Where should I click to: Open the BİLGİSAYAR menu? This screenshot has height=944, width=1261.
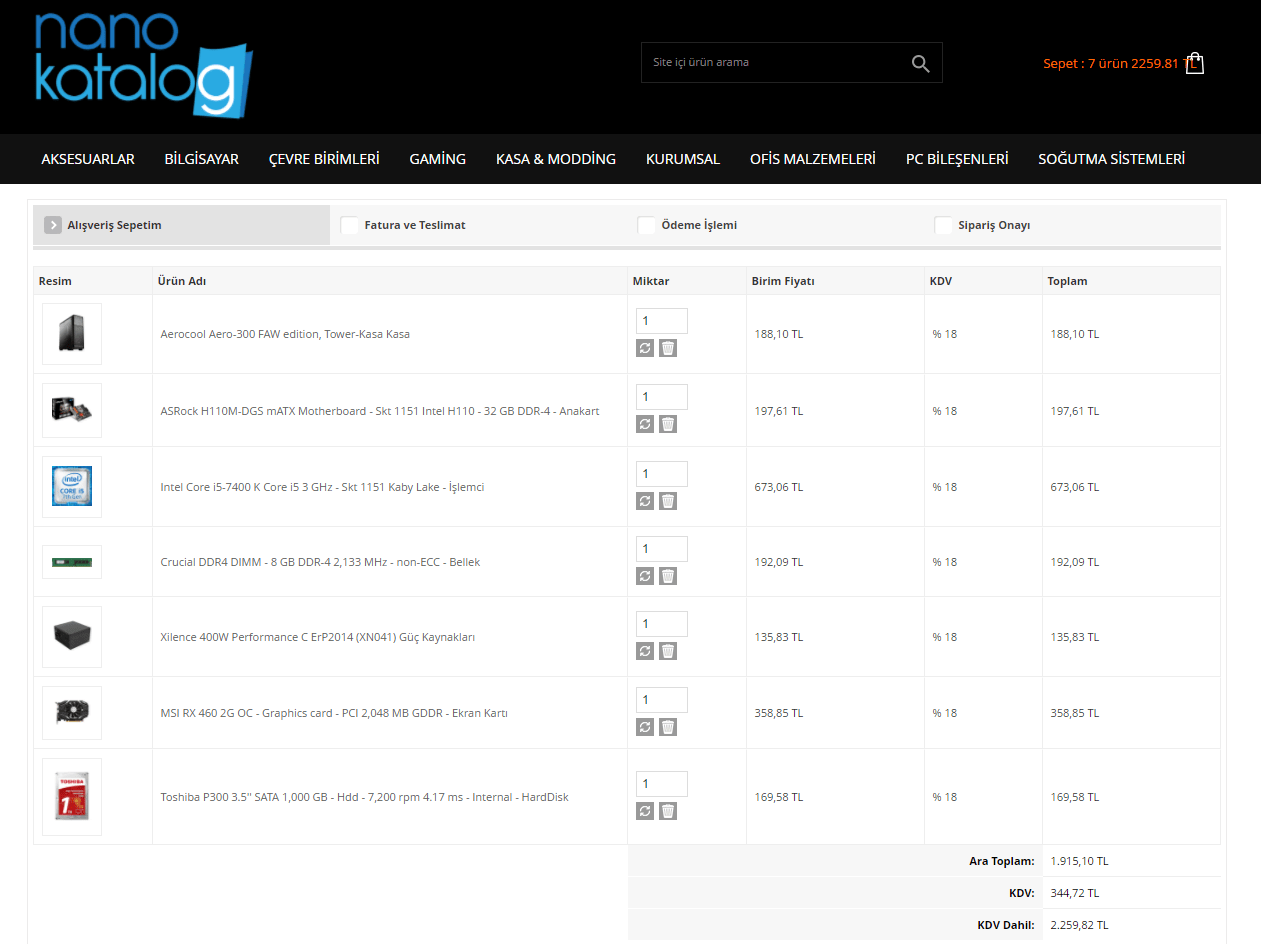click(202, 159)
